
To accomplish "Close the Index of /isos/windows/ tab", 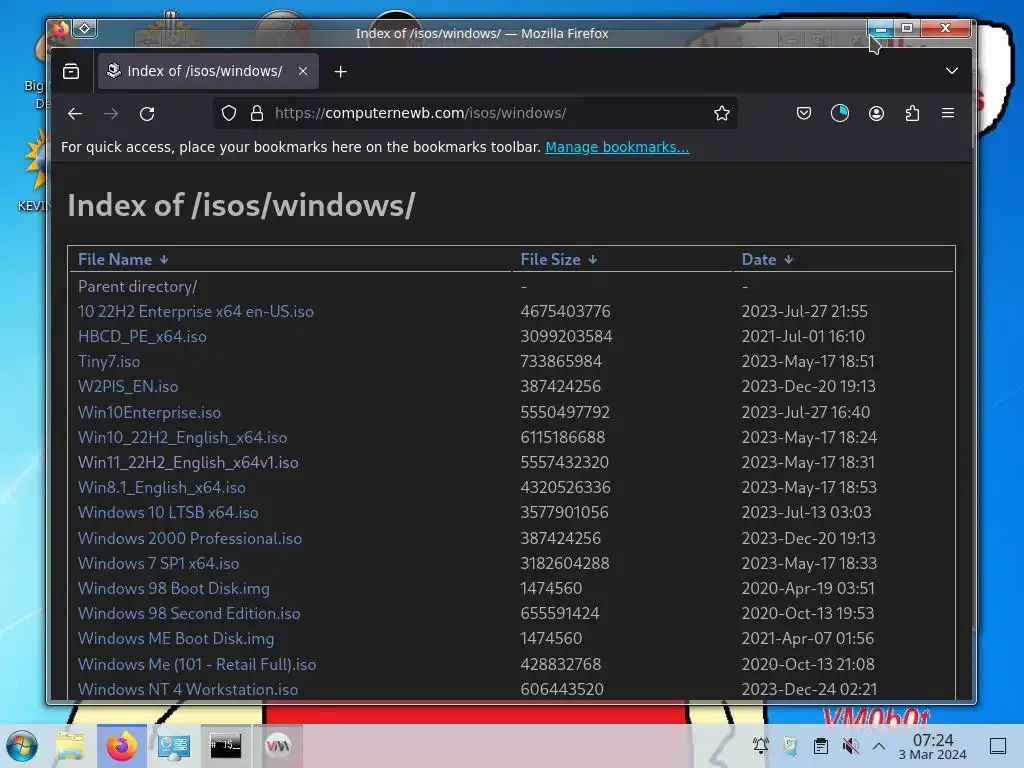I will point(303,71).
